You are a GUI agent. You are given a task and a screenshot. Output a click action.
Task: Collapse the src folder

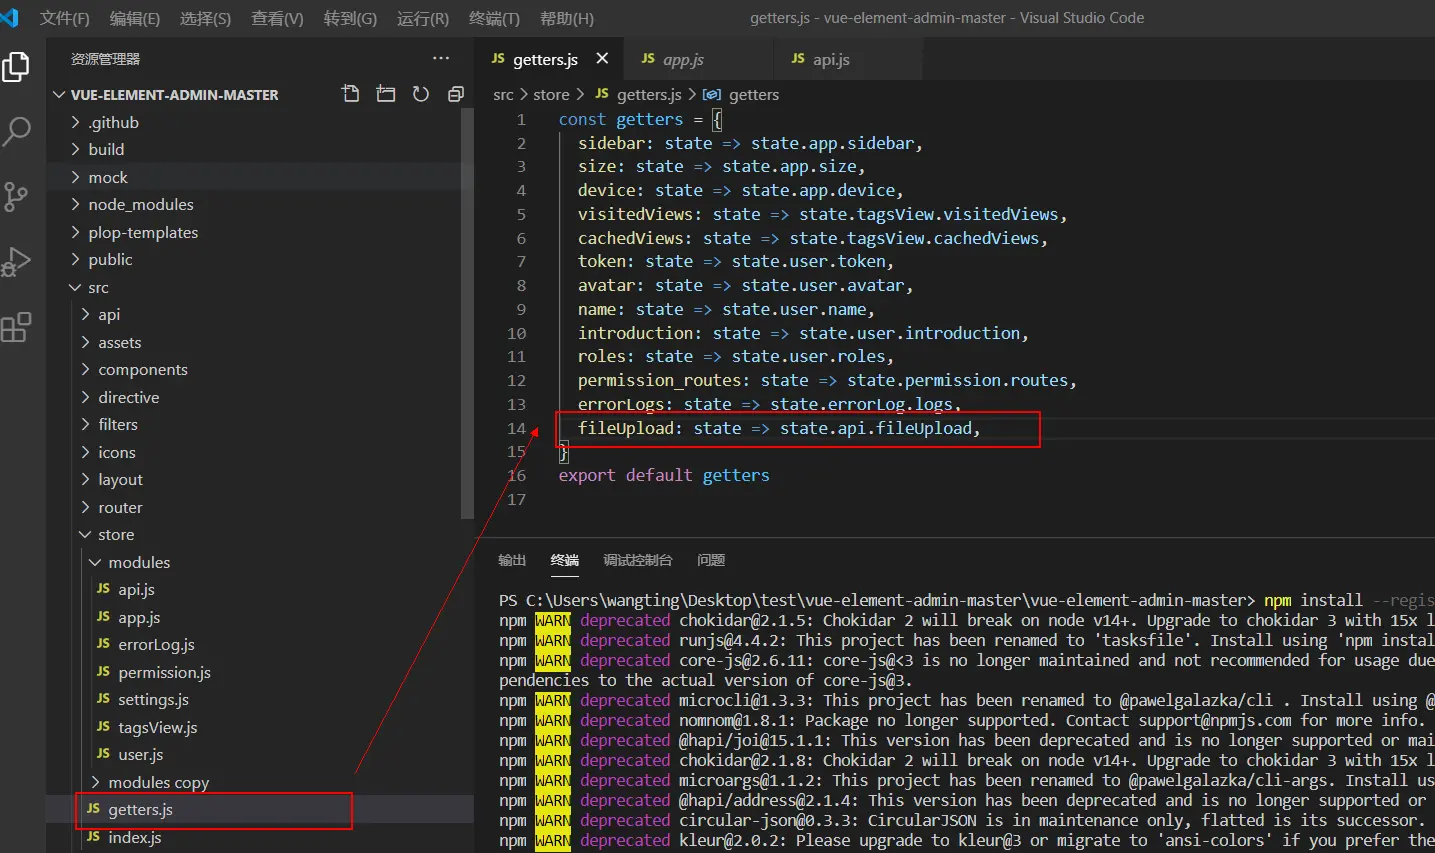[98, 287]
